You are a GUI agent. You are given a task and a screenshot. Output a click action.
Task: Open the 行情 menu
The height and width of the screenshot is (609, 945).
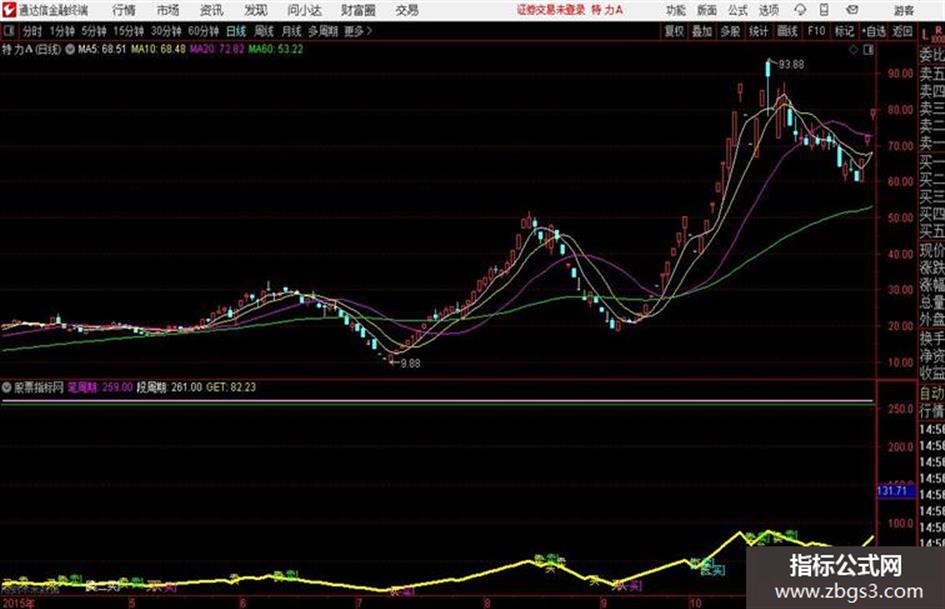(124, 10)
